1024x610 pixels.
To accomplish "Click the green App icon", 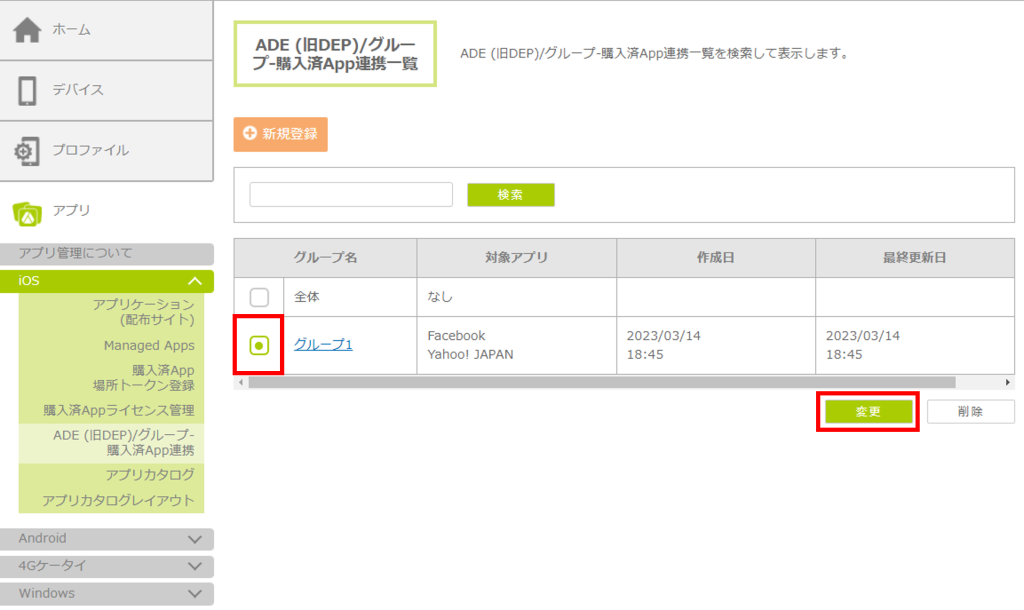I will point(27,211).
